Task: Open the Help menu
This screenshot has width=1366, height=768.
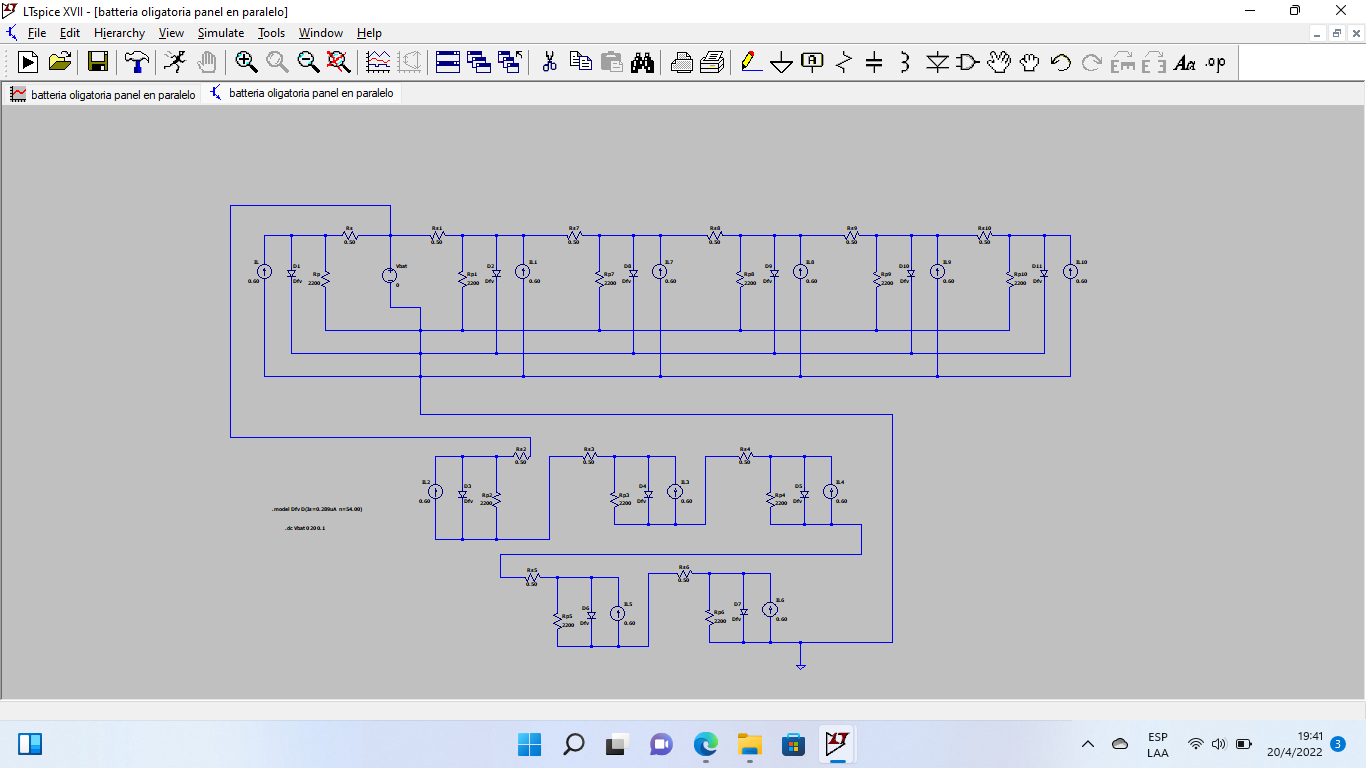Action: [x=369, y=33]
